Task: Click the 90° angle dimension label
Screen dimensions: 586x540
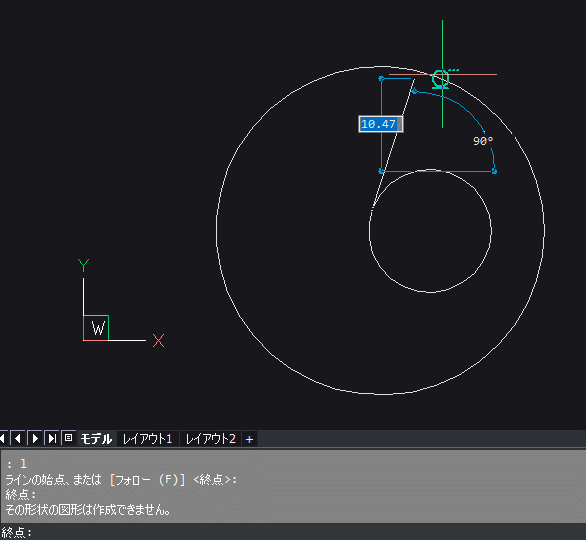Action: (x=483, y=141)
